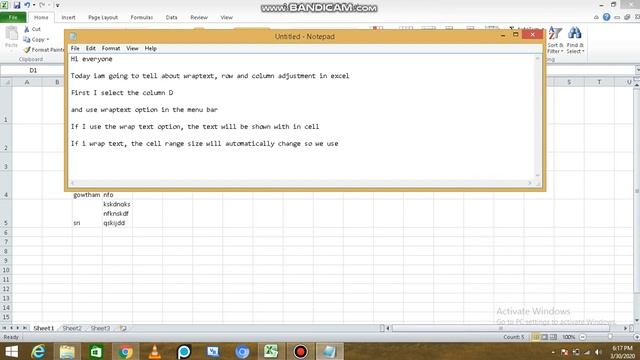Switch to Normal view in status bar
Screen dimensions: 640x360
(x=536, y=337)
